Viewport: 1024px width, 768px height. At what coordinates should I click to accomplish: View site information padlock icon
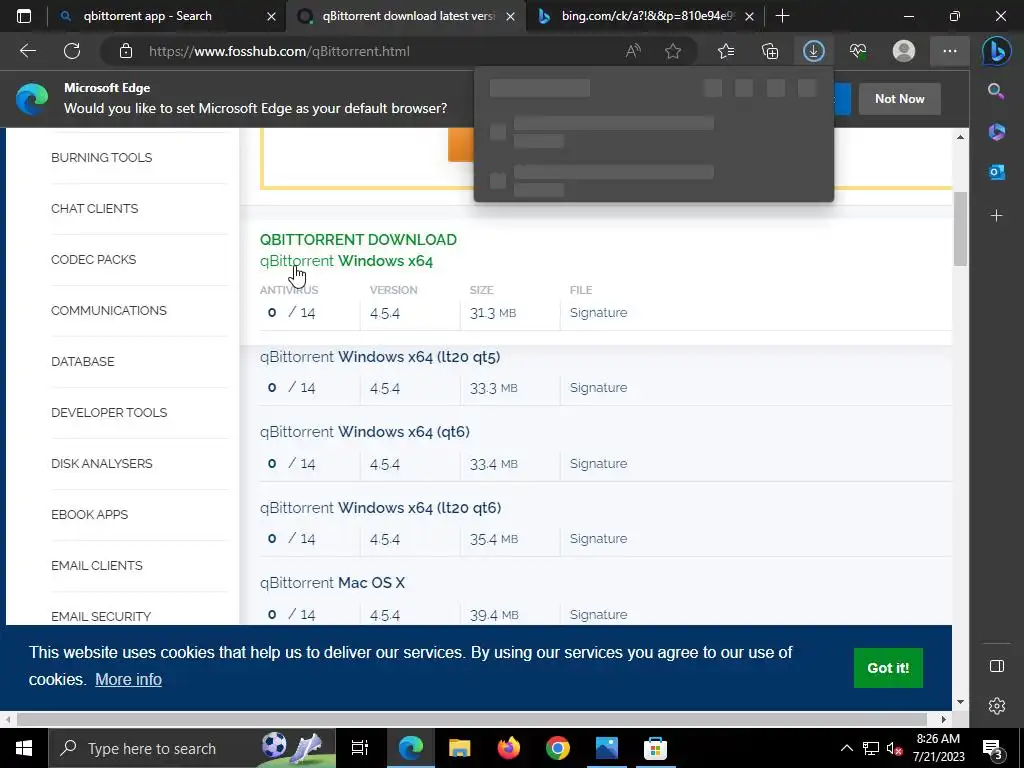pos(126,51)
